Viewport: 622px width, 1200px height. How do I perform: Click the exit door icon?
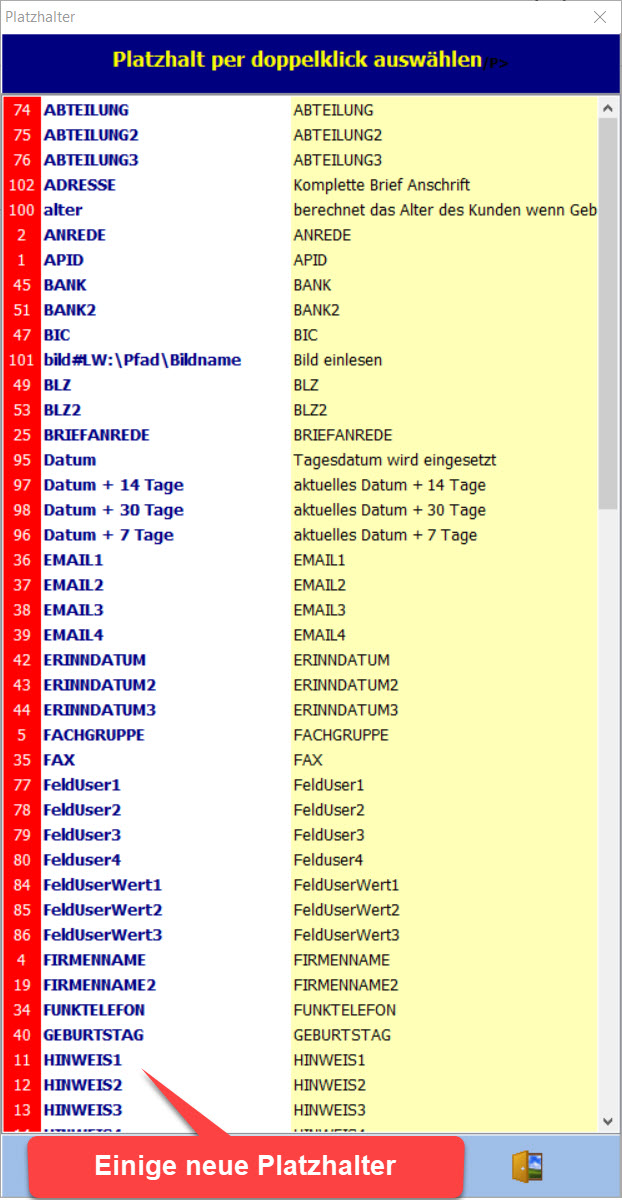click(527, 1167)
